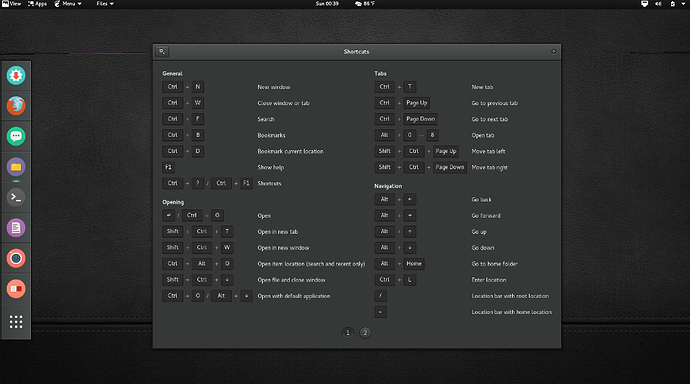Click the General section heading

click(x=172, y=73)
